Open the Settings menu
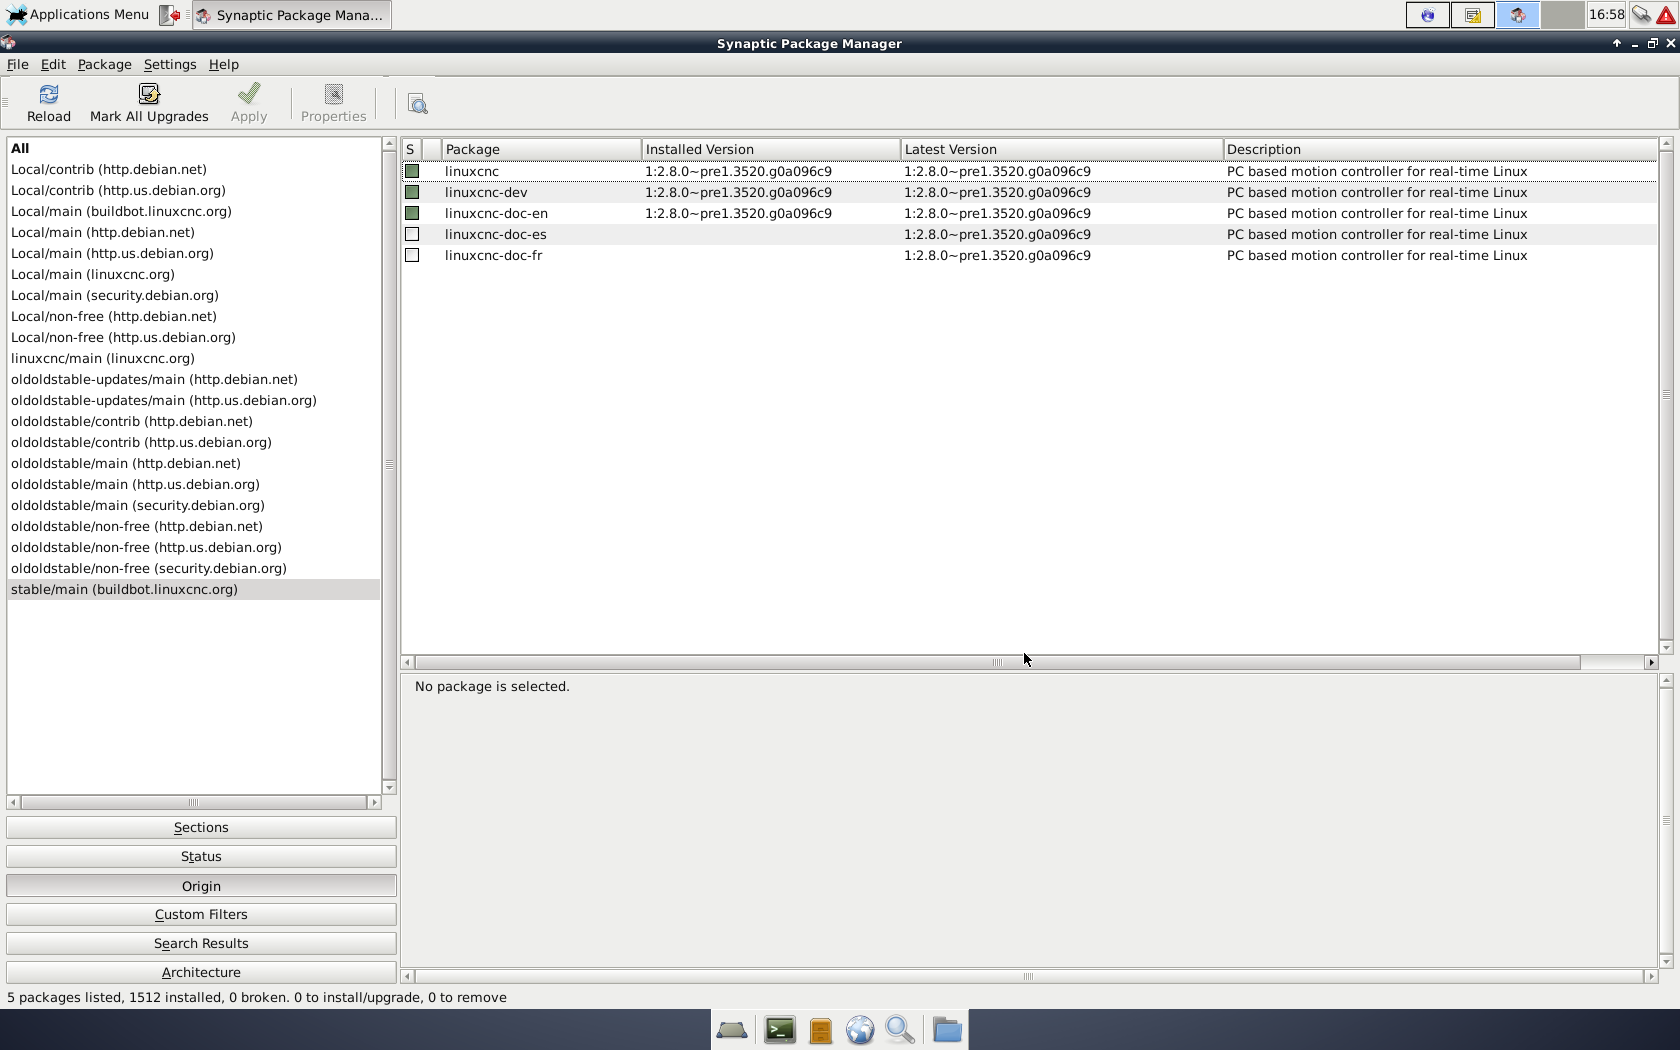Screen dimensions: 1680x1050 (170, 64)
